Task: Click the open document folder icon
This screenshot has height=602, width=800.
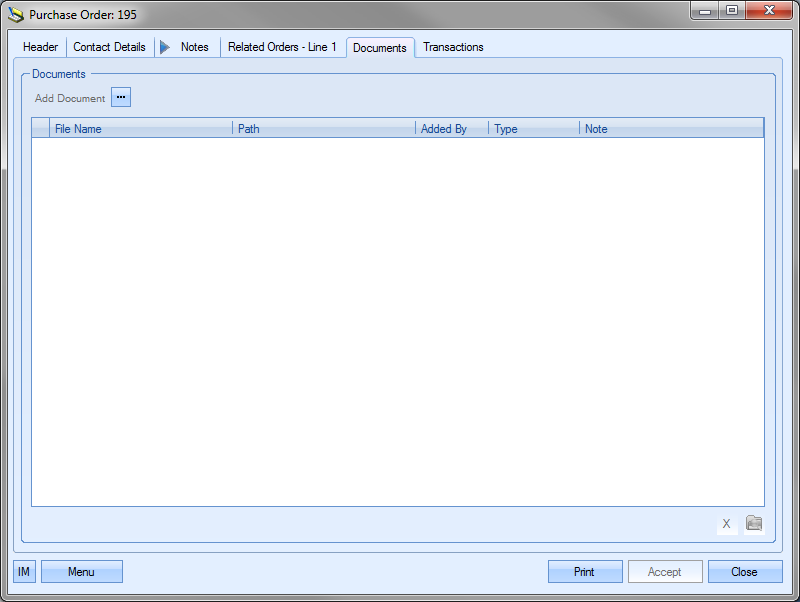Action: 754,523
